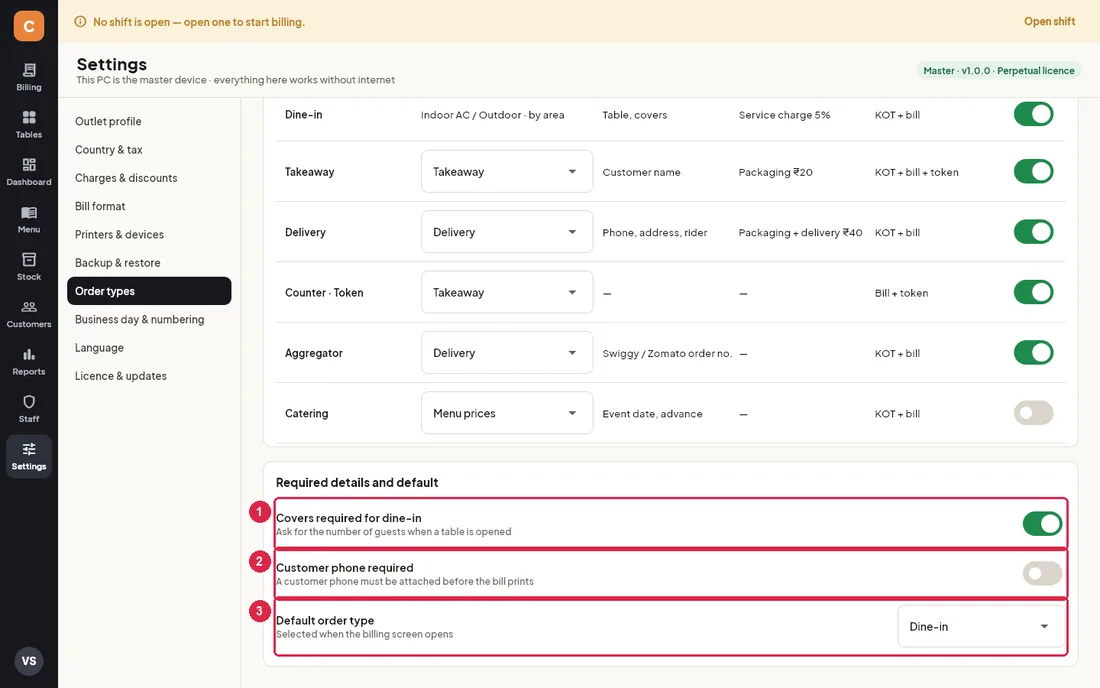Screen dimensions: 1100x688
Task: Click 'Bill + token' in Counter row
Action: [901, 293]
